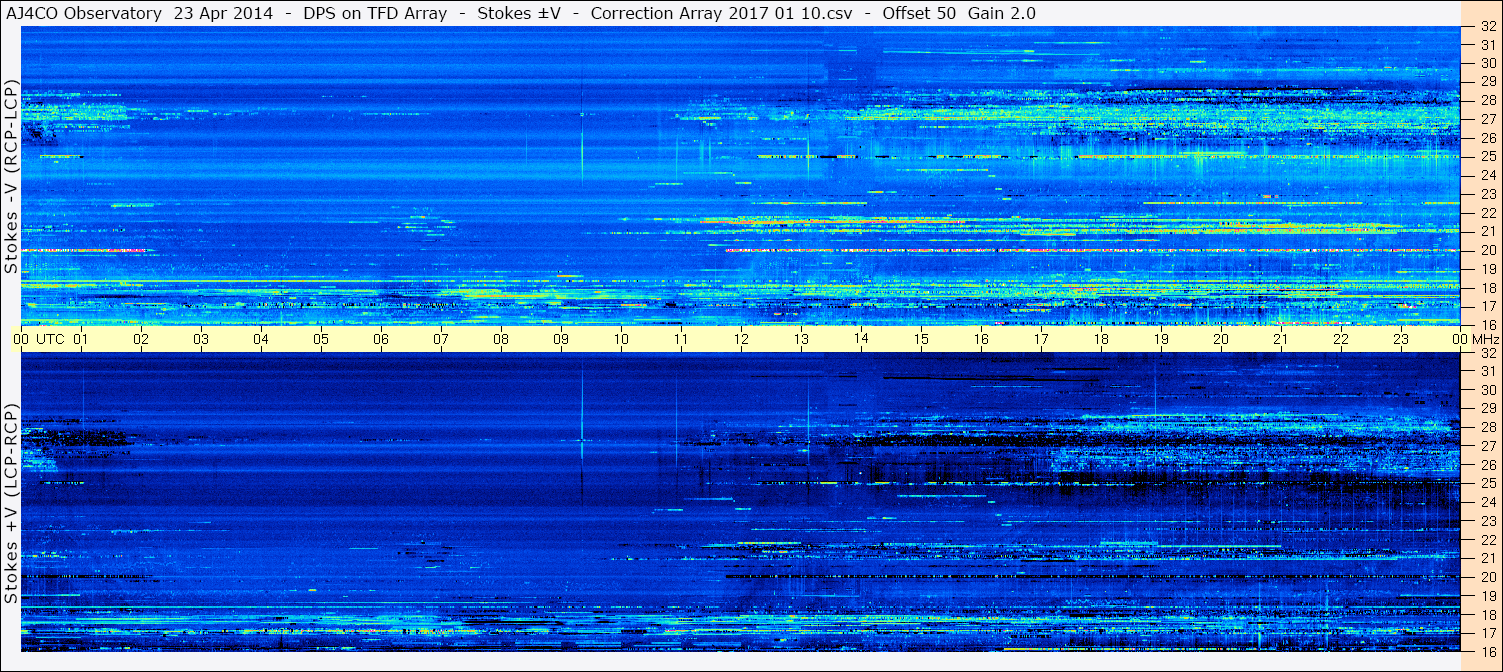Click the 'Offset 50' header value
This screenshot has width=1503, height=672.
[919, 13]
